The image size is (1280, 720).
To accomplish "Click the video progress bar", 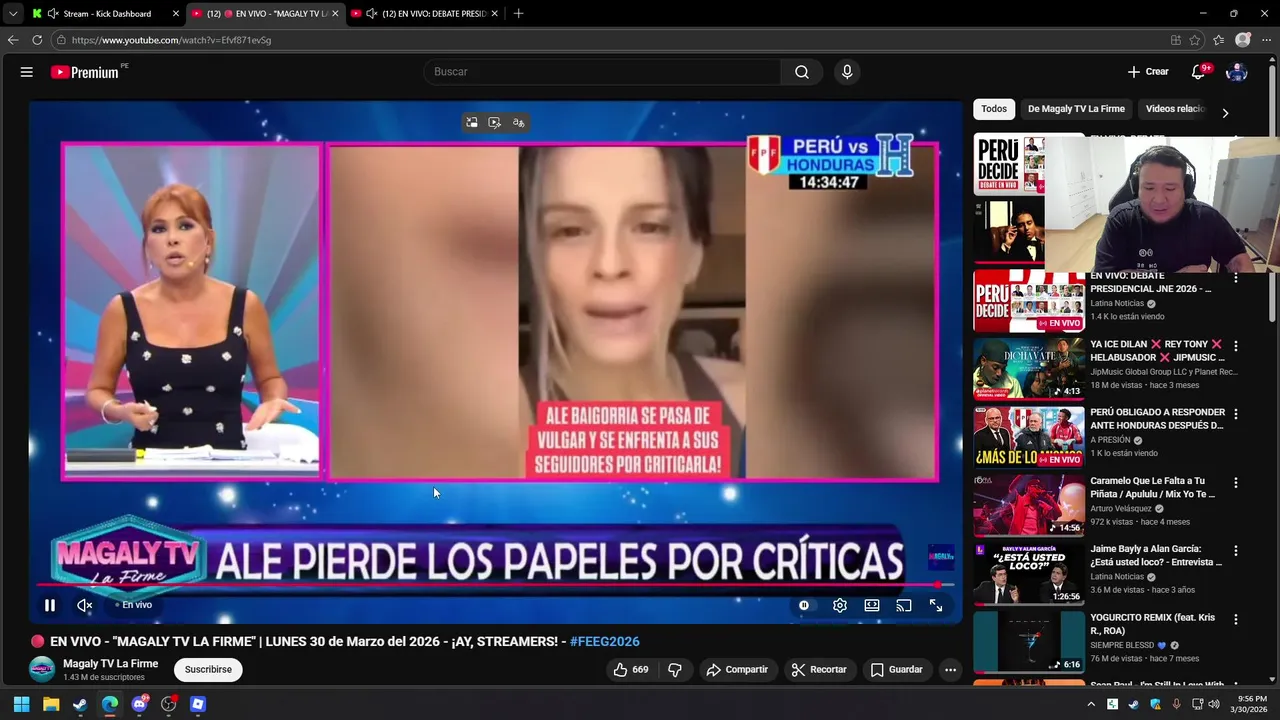I will (495, 585).
